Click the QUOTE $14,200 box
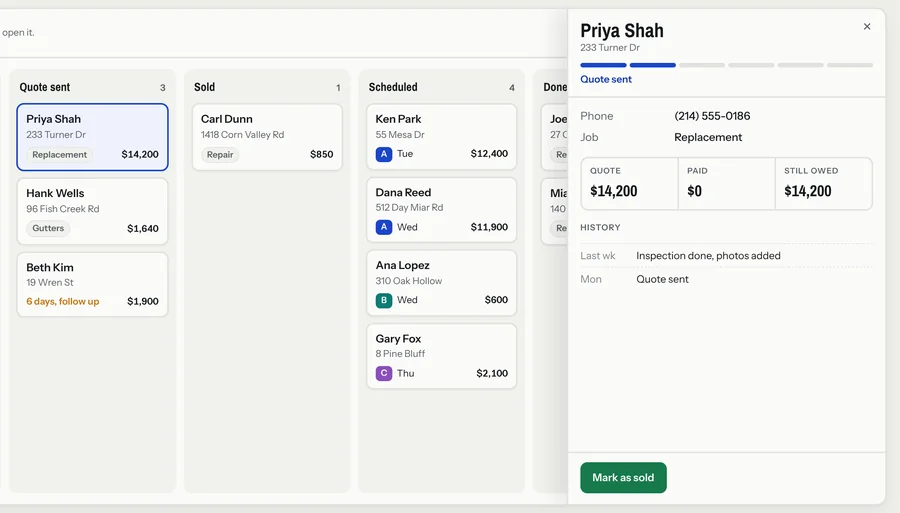900x513 pixels. [x=630, y=184]
